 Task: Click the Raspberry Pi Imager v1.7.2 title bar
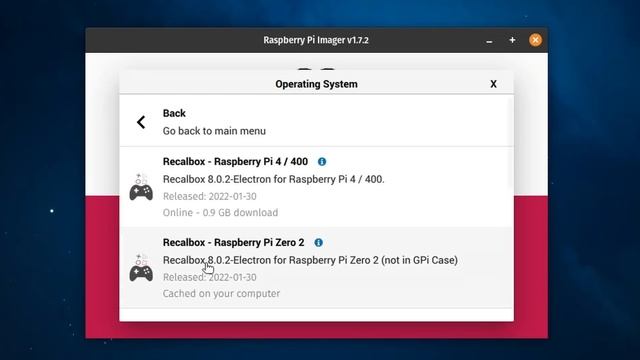316,40
